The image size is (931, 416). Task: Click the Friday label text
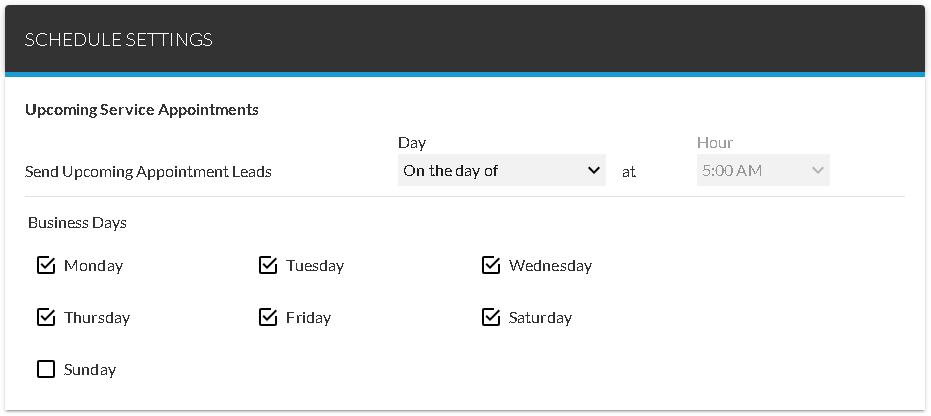[308, 318]
